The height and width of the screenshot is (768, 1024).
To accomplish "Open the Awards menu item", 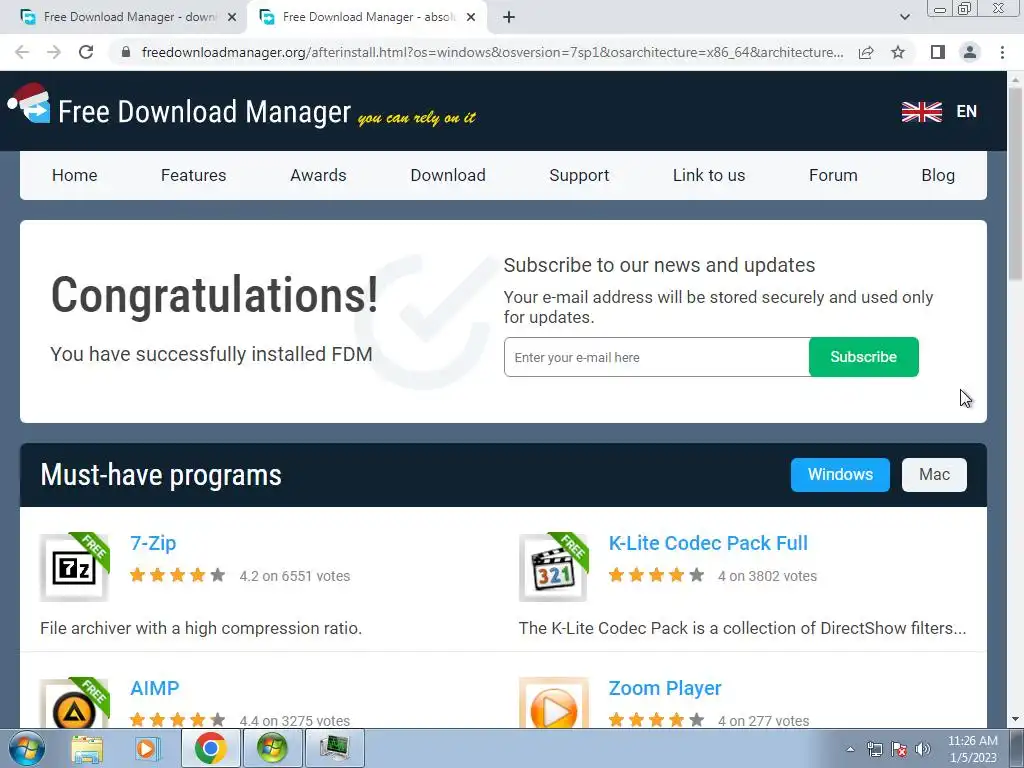I will [x=318, y=175].
